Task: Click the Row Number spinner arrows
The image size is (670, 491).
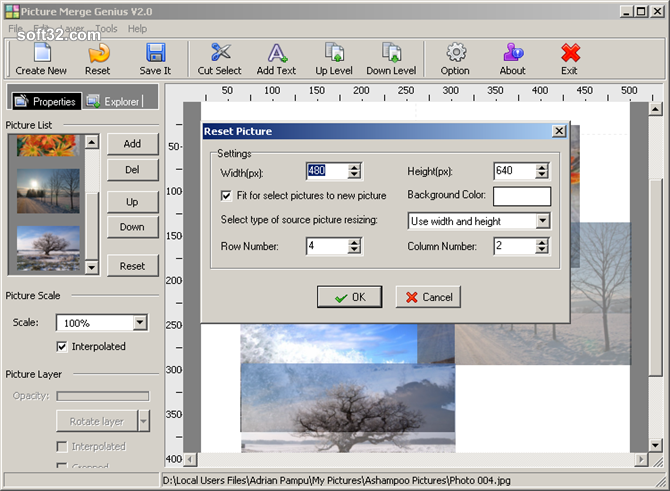Action: coord(354,246)
